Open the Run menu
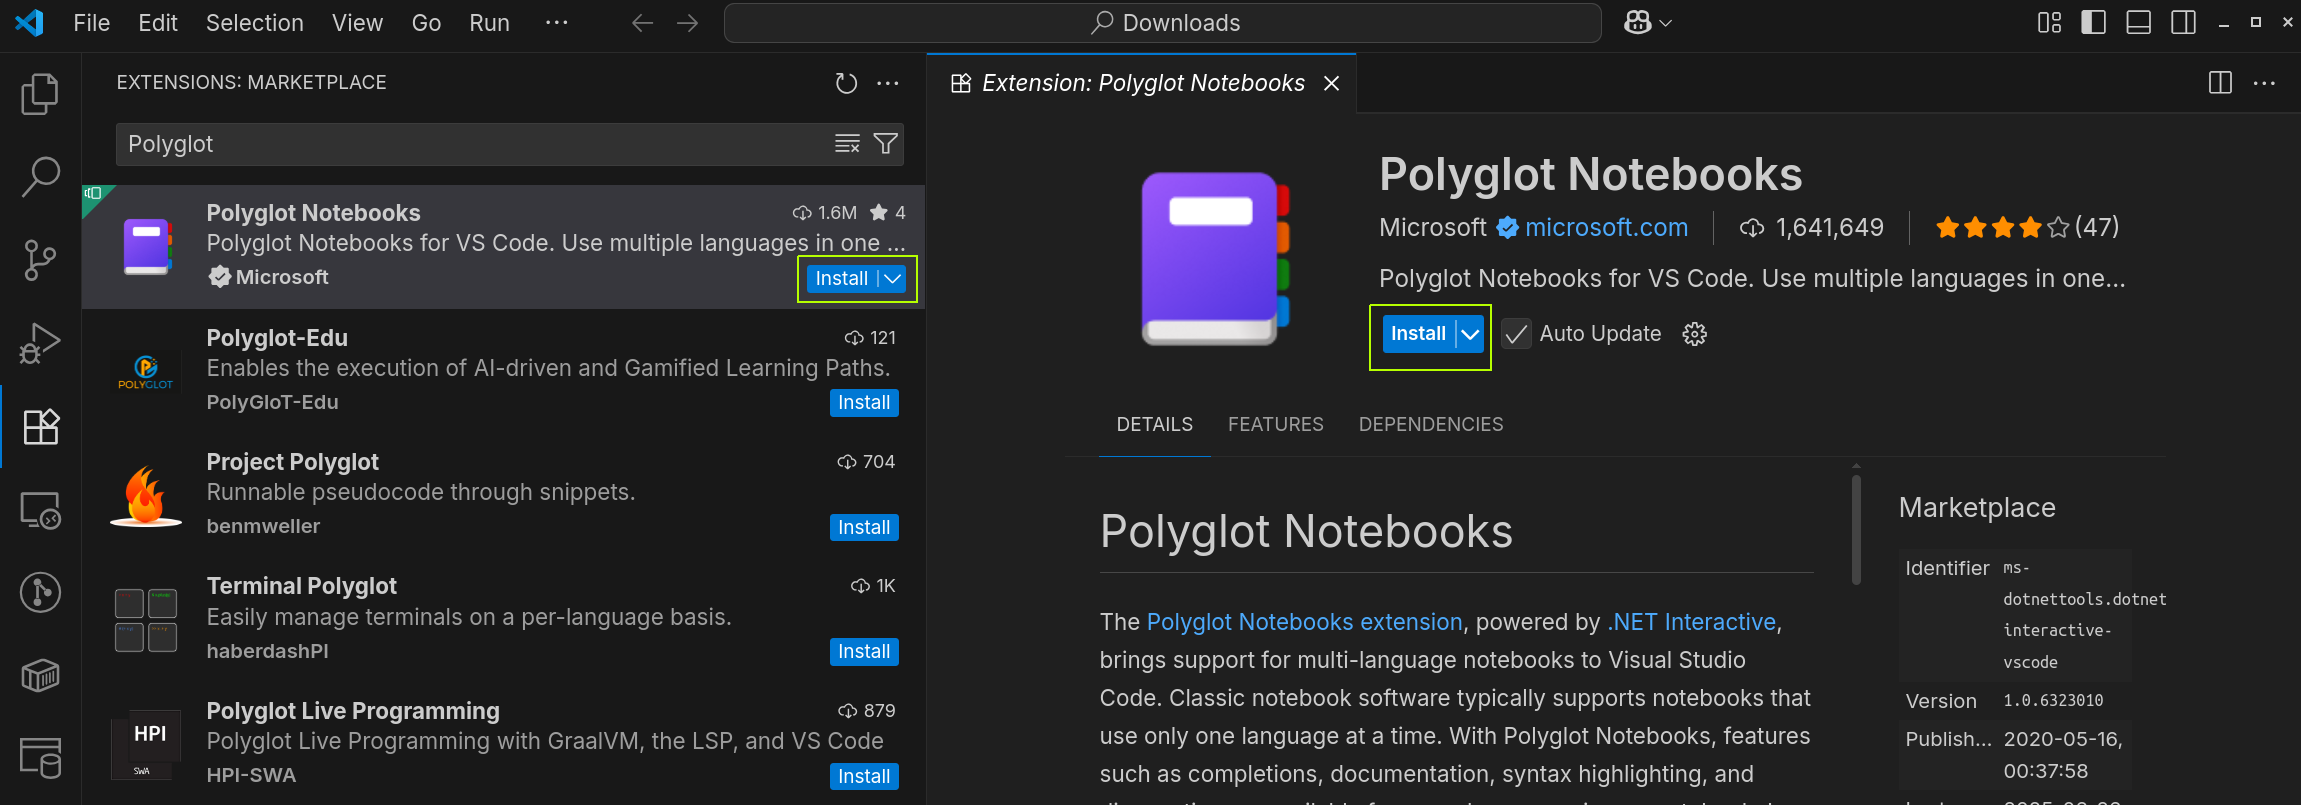 [489, 23]
